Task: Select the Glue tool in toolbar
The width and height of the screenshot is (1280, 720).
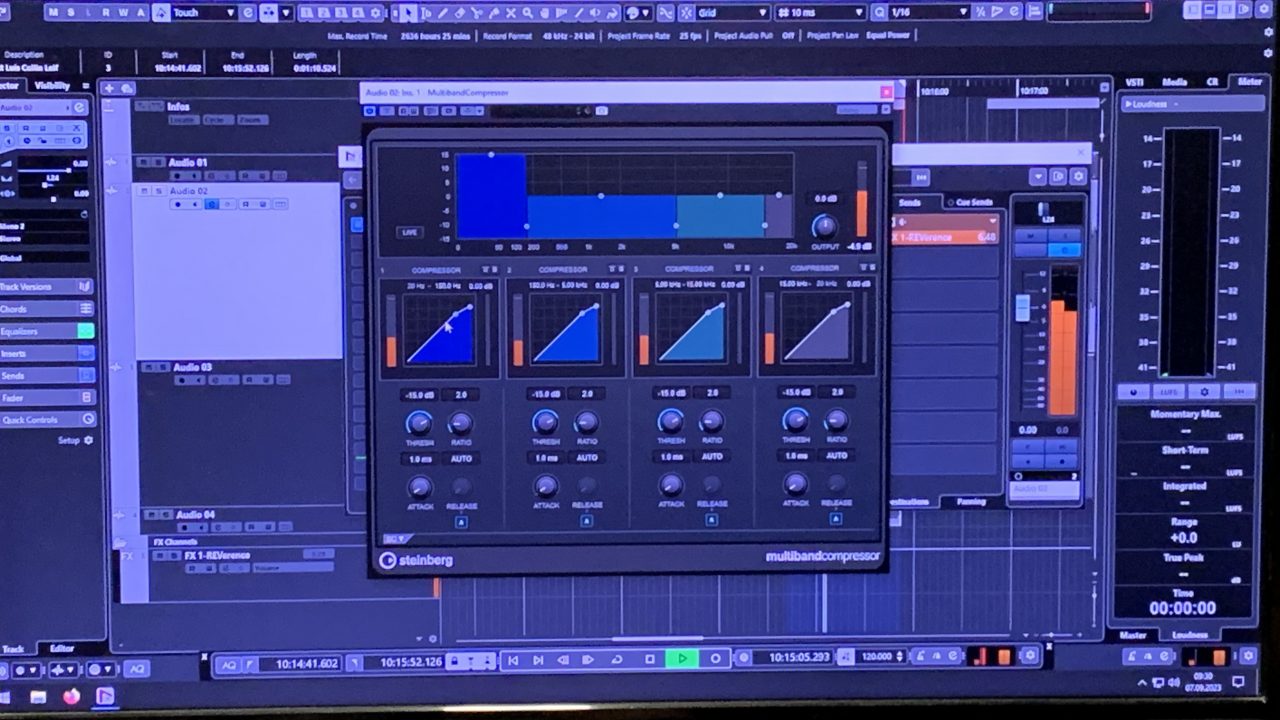Action: [x=495, y=13]
